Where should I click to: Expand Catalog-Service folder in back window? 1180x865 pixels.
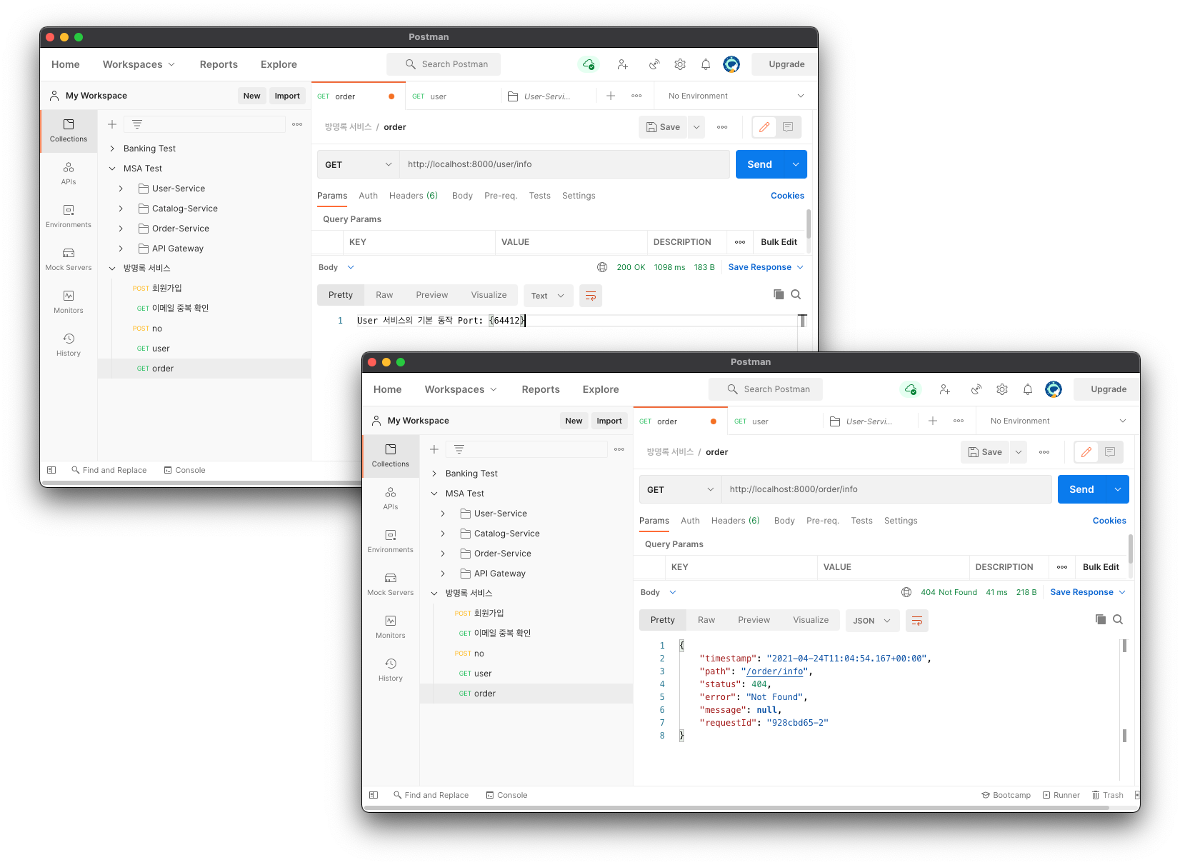tap(120, 209)
